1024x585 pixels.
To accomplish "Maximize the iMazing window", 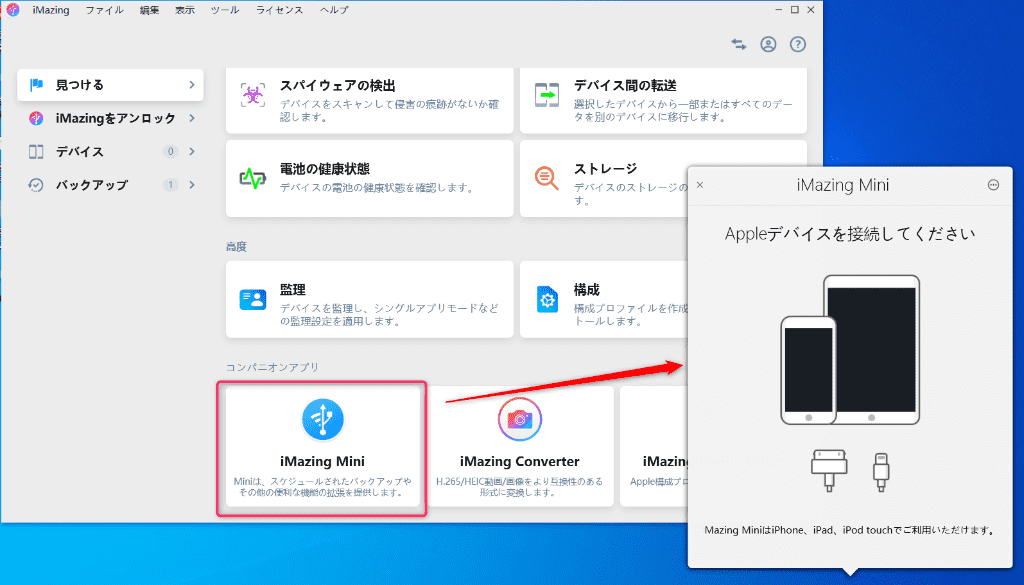I will point(795,10).
